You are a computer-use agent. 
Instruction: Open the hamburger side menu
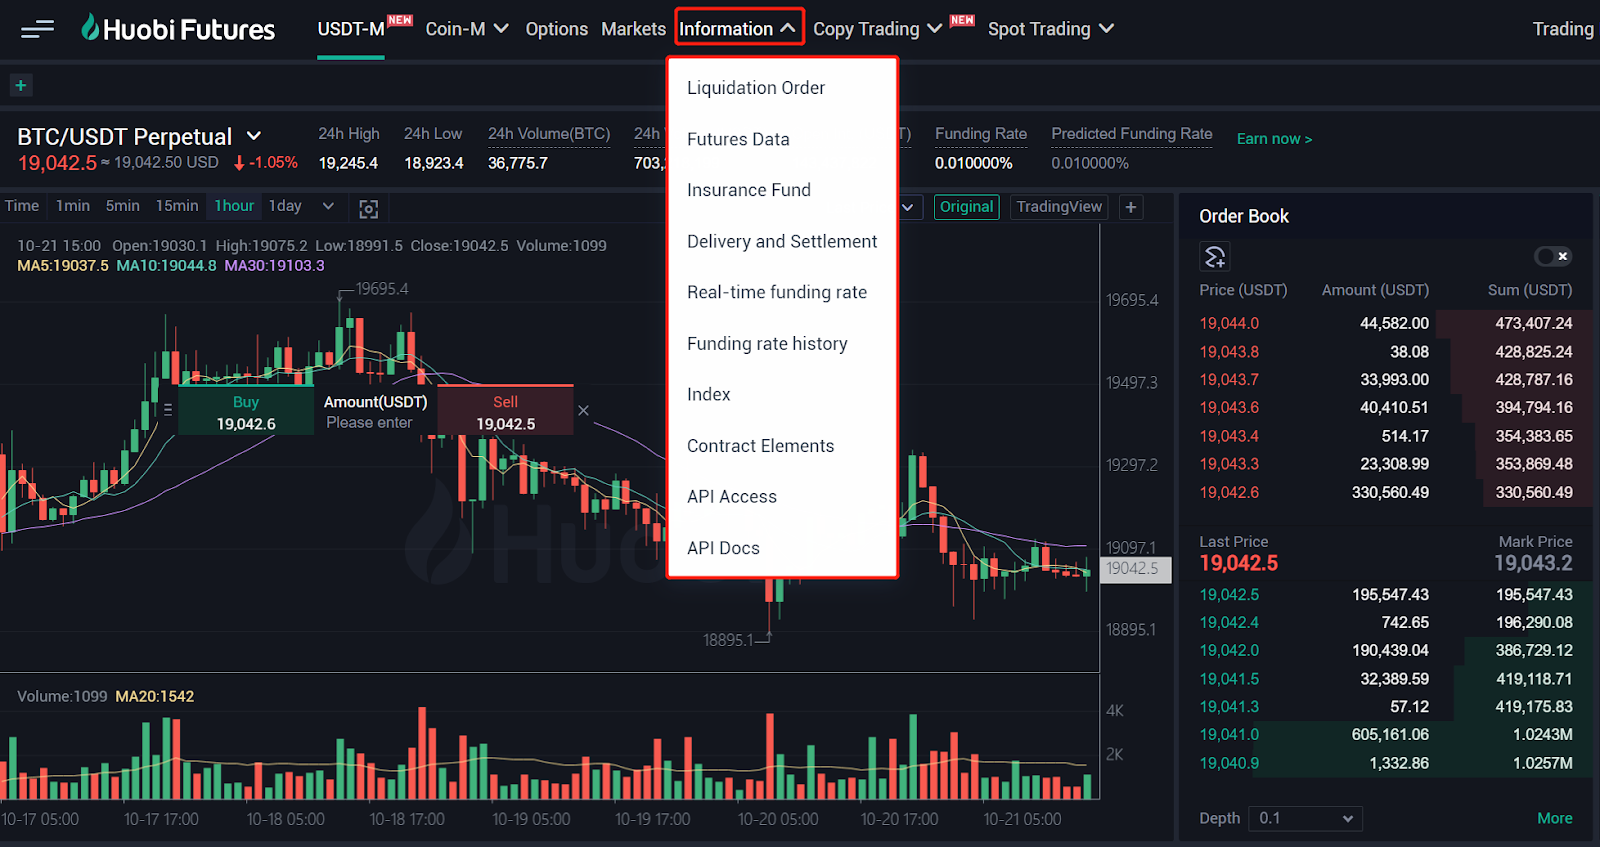click(37, 29)
